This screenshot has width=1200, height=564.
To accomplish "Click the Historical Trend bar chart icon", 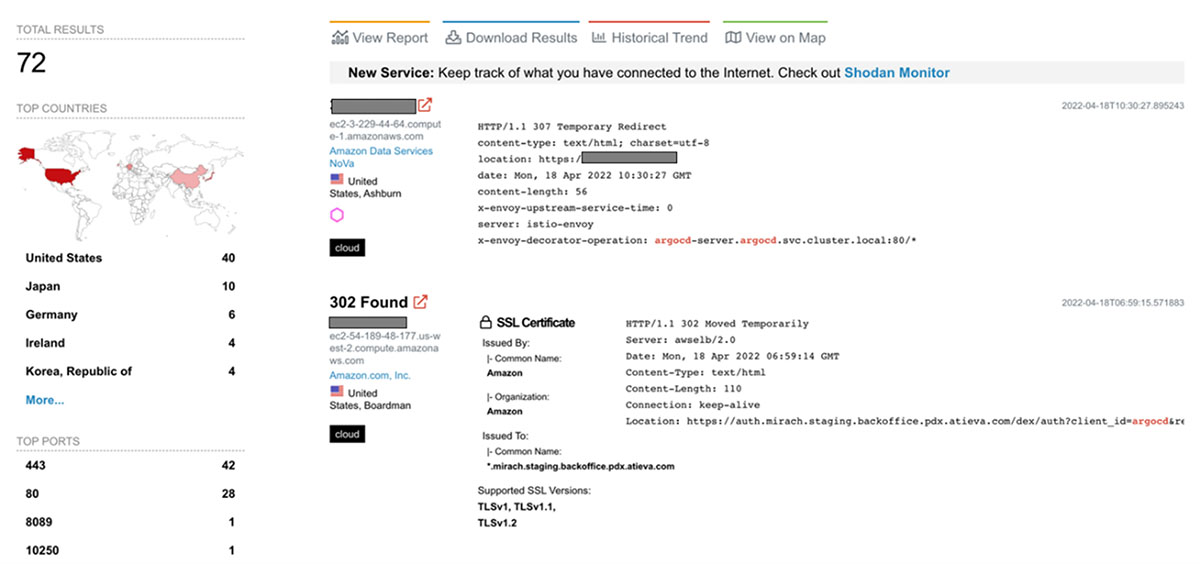I will click(x=599, y=38).
